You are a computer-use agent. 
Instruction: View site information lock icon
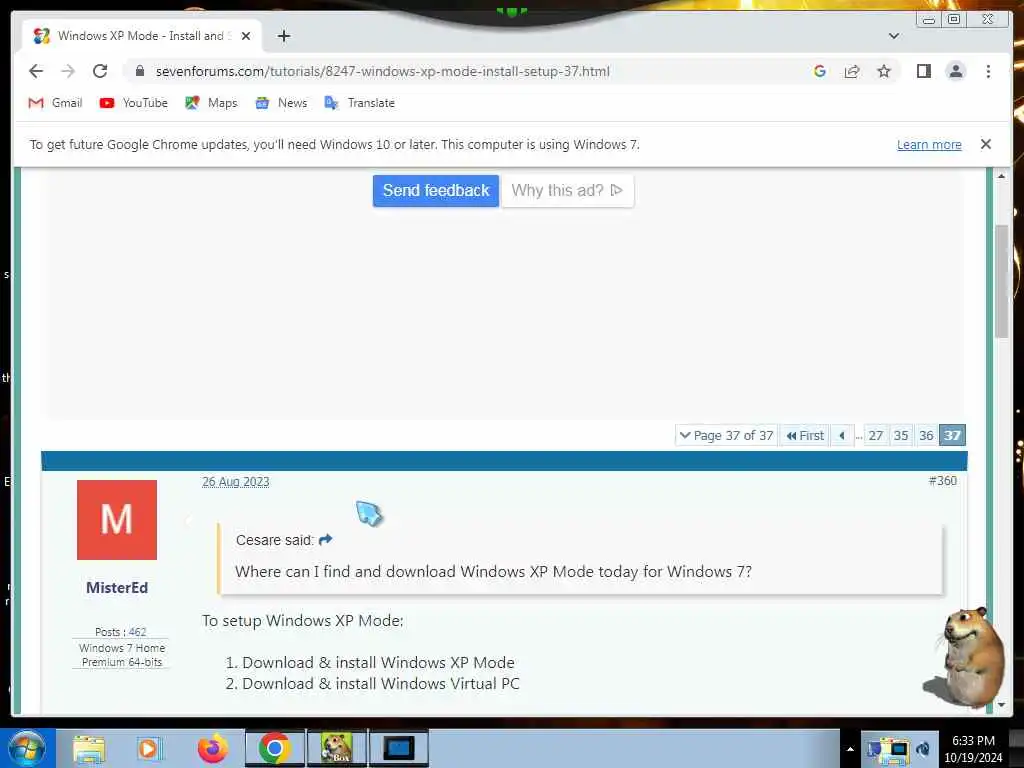tap(139, 71)
